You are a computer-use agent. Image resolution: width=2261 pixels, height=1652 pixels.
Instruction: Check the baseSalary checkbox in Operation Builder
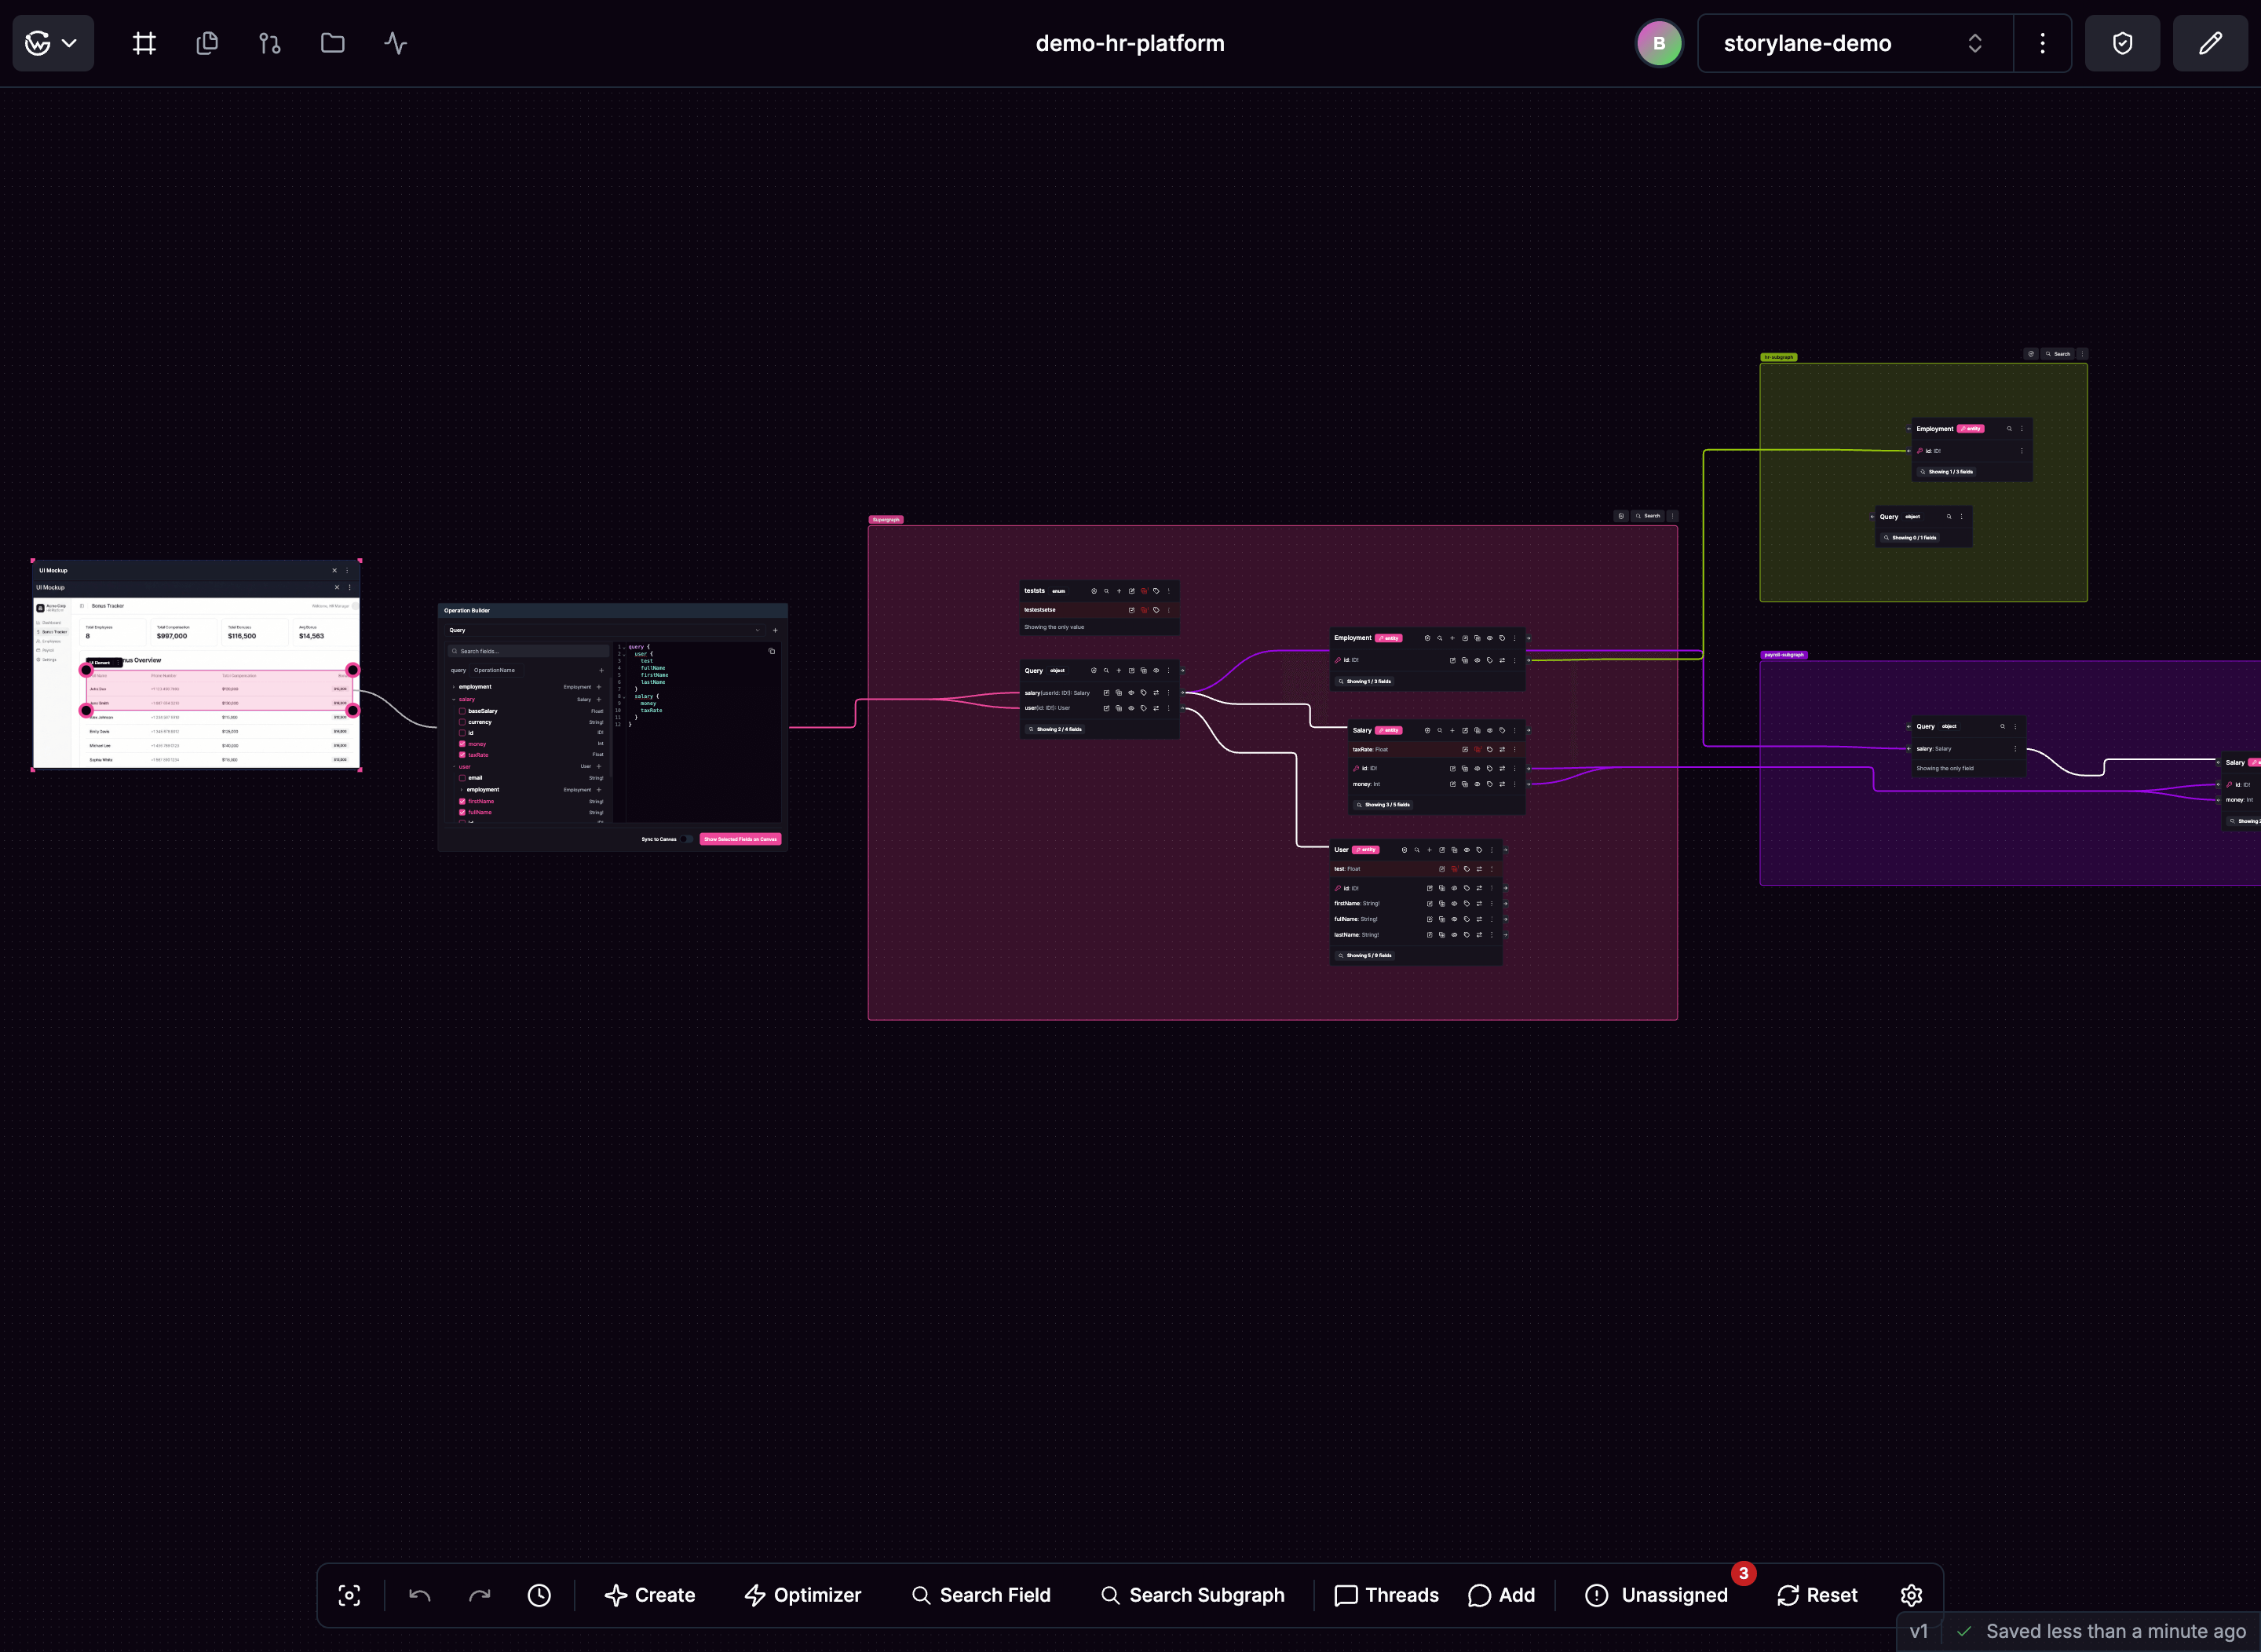tap(463, 711)
